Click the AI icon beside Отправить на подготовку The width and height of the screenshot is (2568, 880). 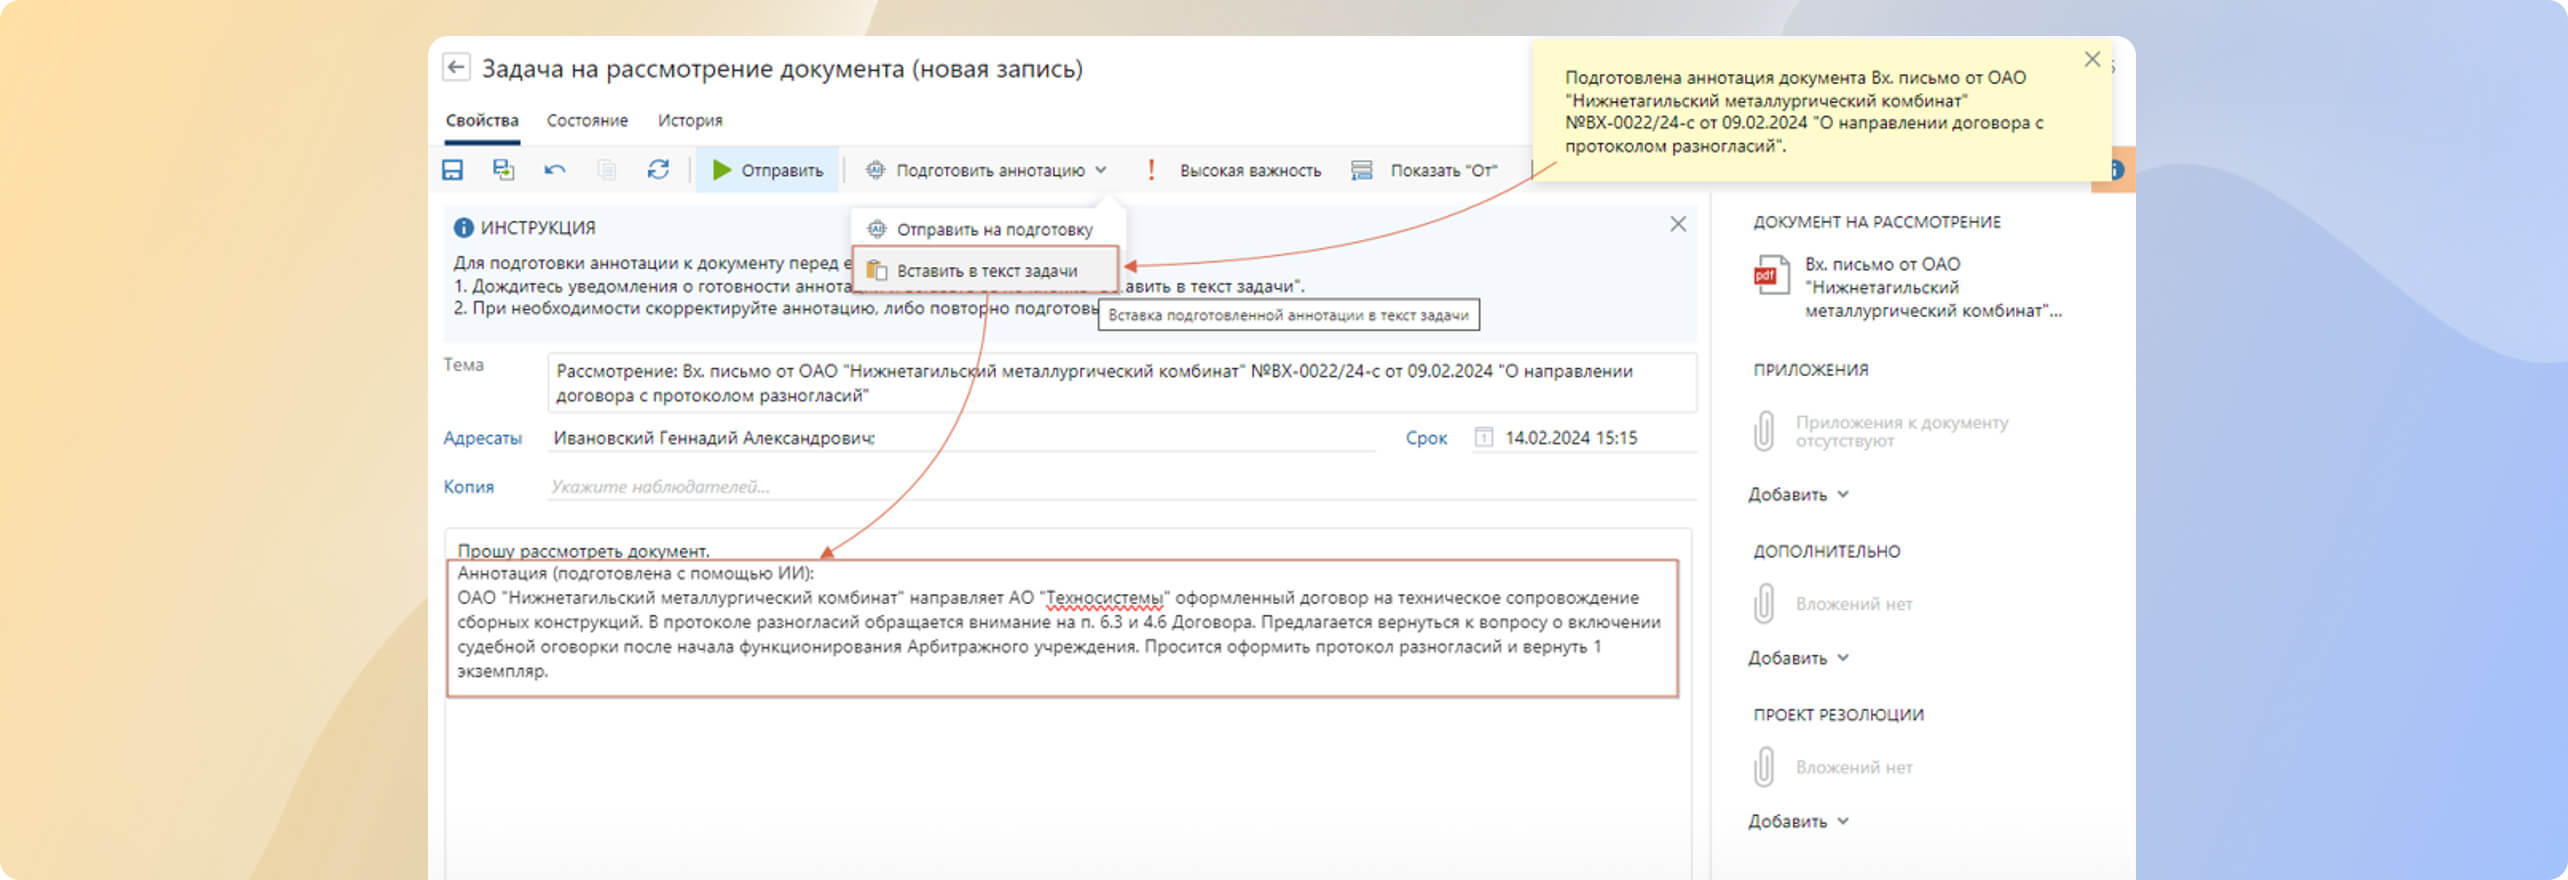pyautogui.click(x=876, y=229)
